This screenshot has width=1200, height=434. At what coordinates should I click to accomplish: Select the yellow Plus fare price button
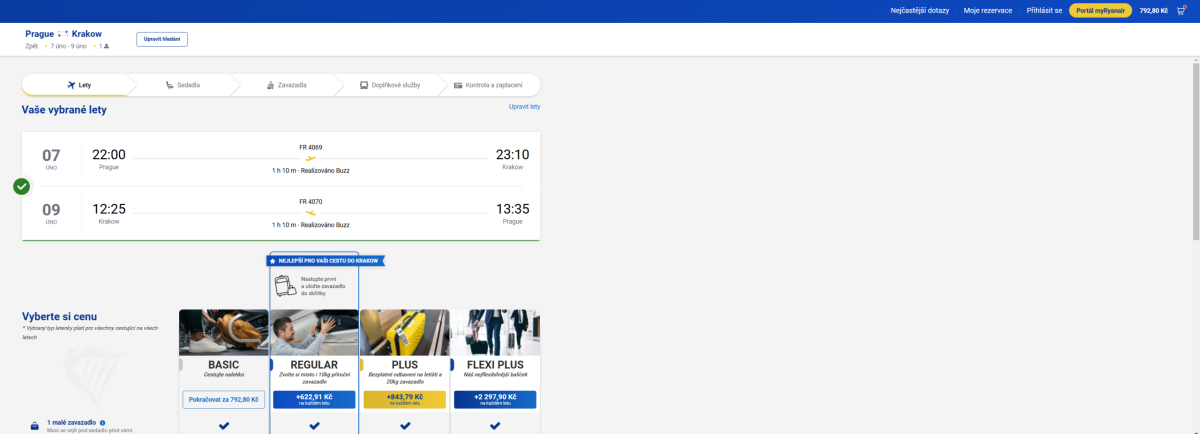tap(405, 399)
